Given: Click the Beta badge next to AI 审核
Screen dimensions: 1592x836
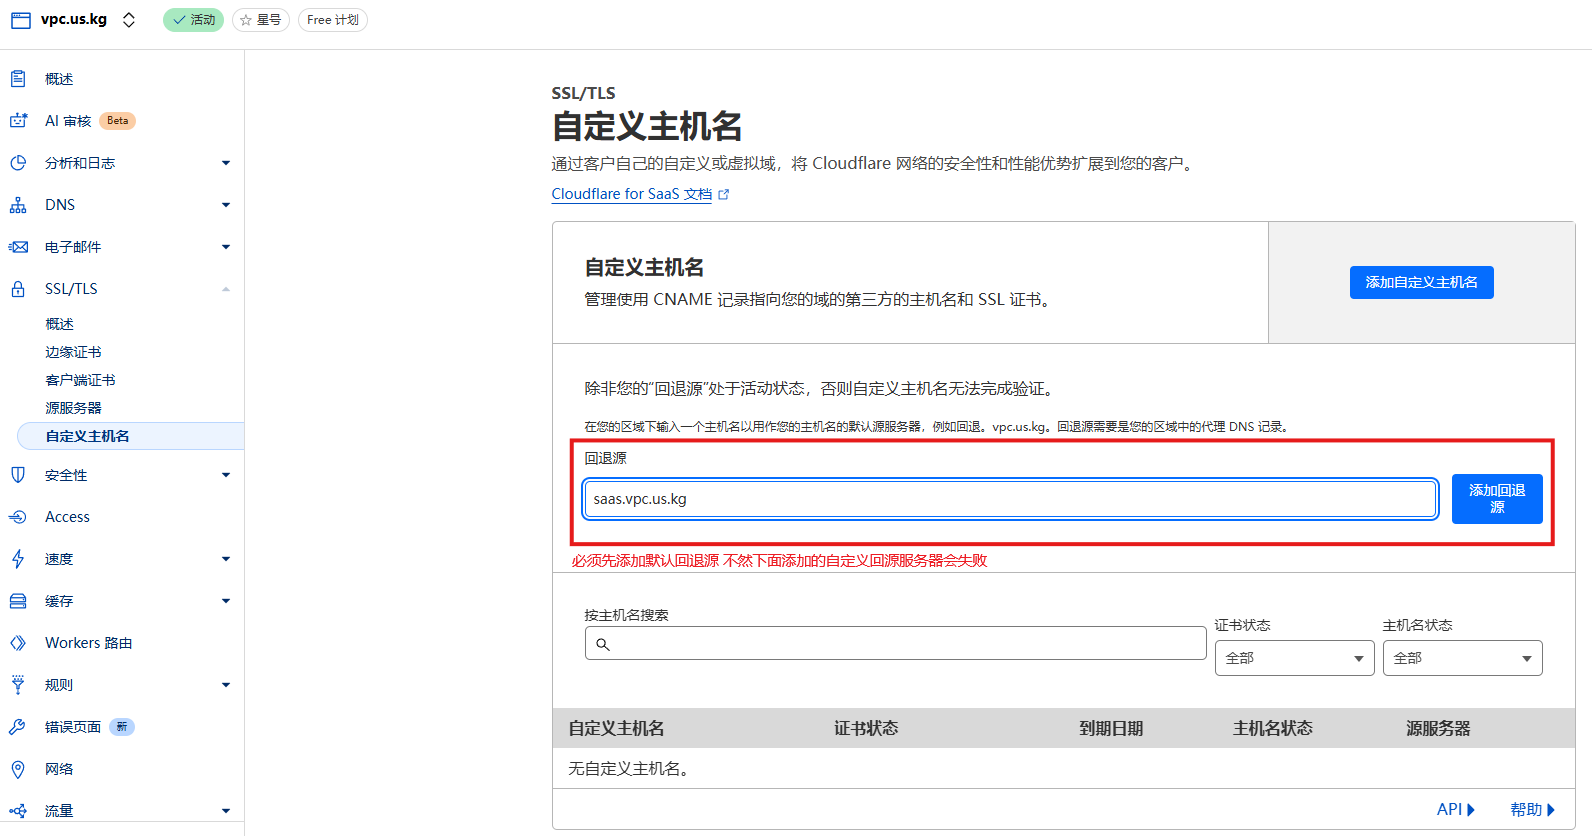Looking at the screenshot, I should pos(118,121).
